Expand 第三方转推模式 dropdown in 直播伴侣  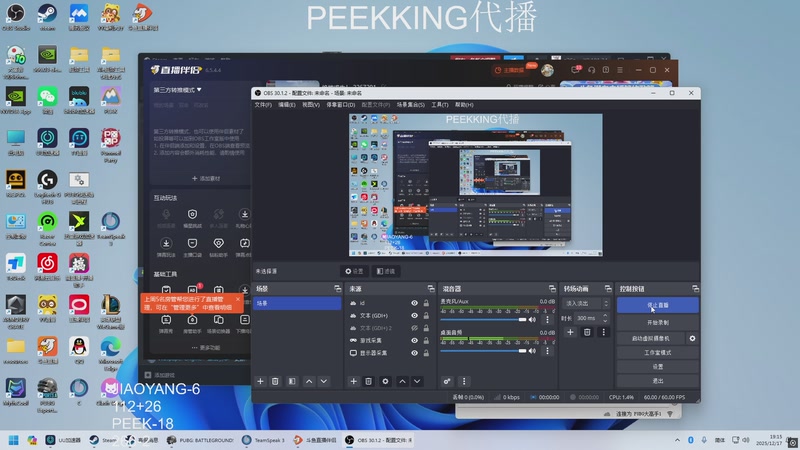pyautogui.click(x=178, y=90)
